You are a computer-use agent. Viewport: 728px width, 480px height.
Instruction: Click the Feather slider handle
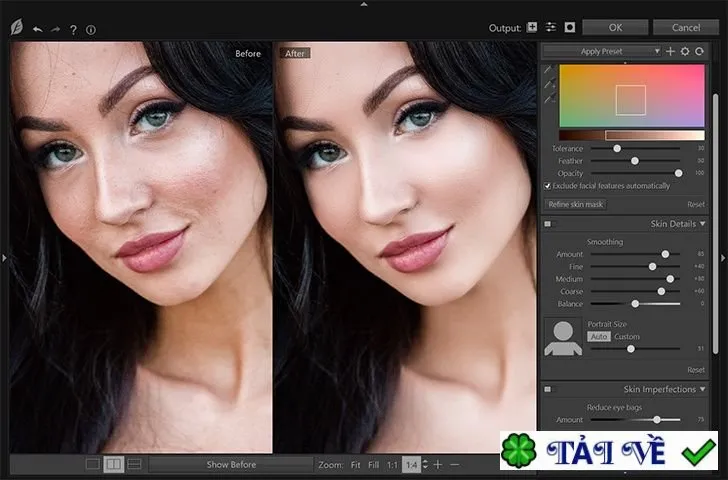(x=635, y=161)
